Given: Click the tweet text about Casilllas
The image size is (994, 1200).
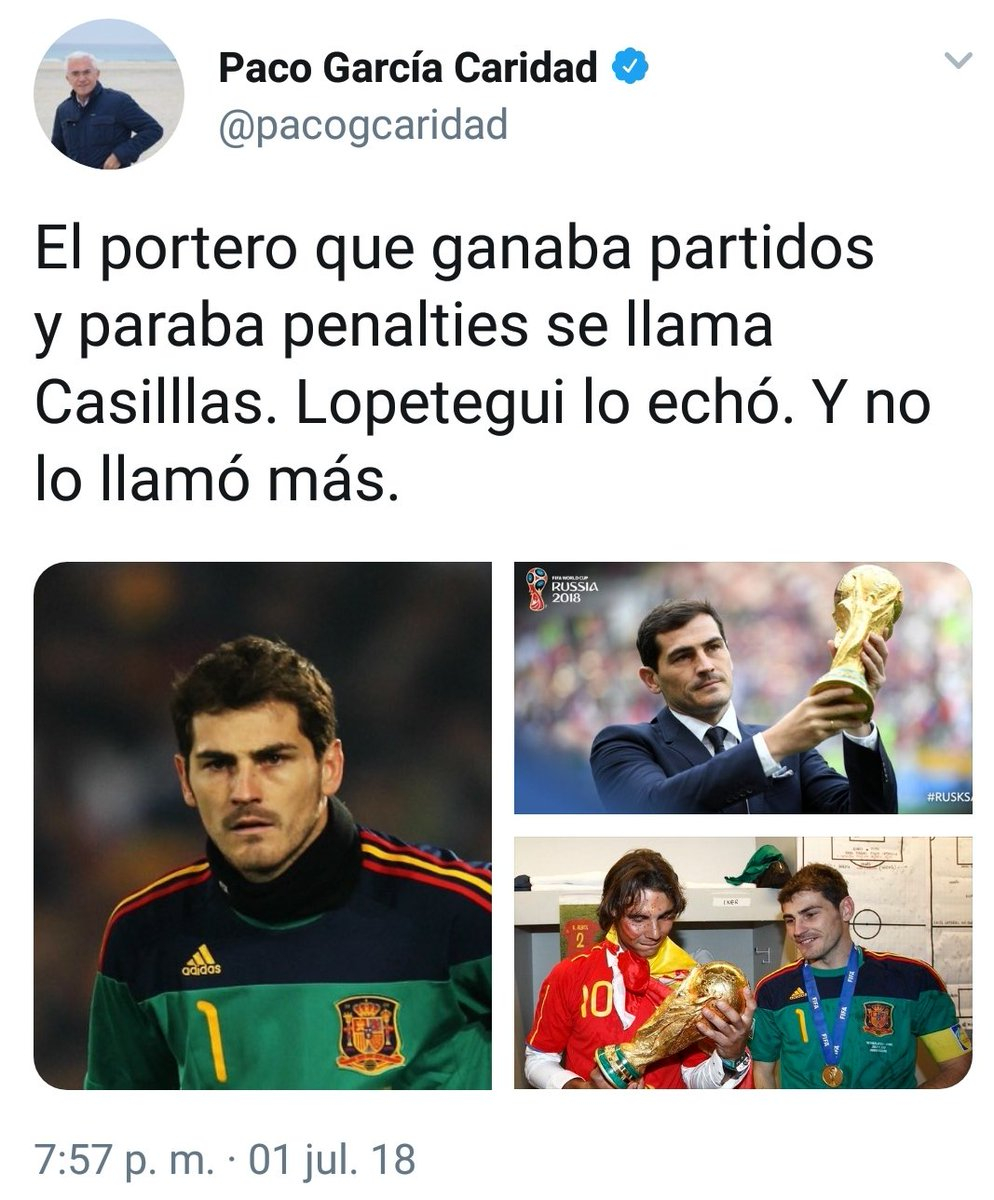Looking at the screenshot, I should pyautogui.click(x=483, y=365).
